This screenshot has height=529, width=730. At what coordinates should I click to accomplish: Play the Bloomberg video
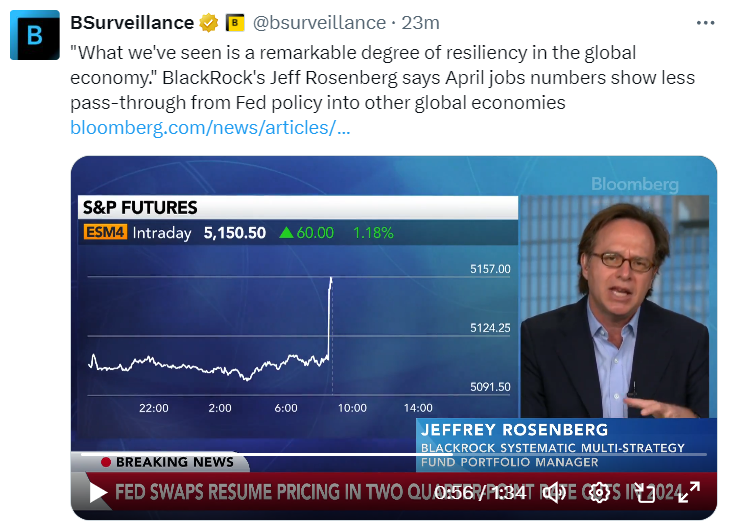98,492
